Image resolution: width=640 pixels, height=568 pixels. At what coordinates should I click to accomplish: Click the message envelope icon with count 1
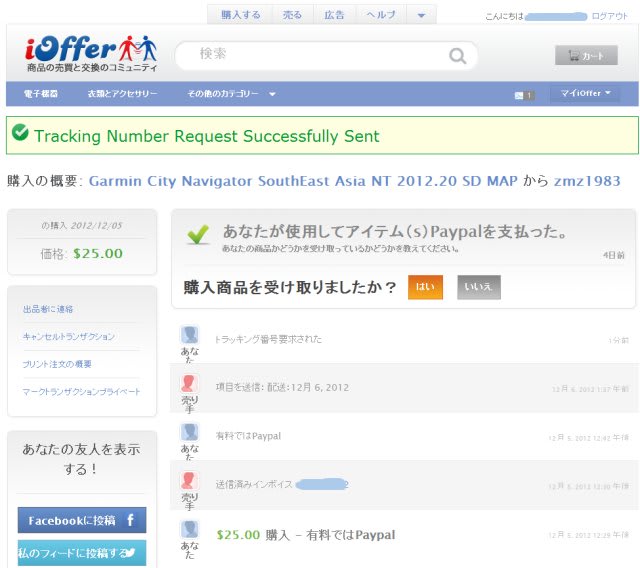(524, 95)
